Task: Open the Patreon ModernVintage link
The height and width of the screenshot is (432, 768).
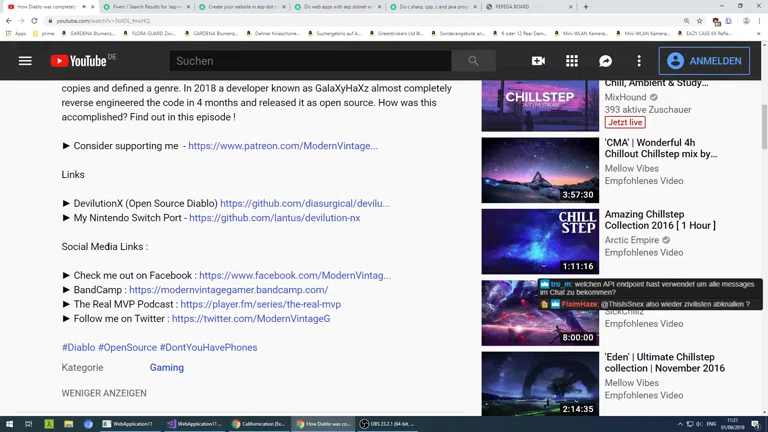Action: click(283, 145)
